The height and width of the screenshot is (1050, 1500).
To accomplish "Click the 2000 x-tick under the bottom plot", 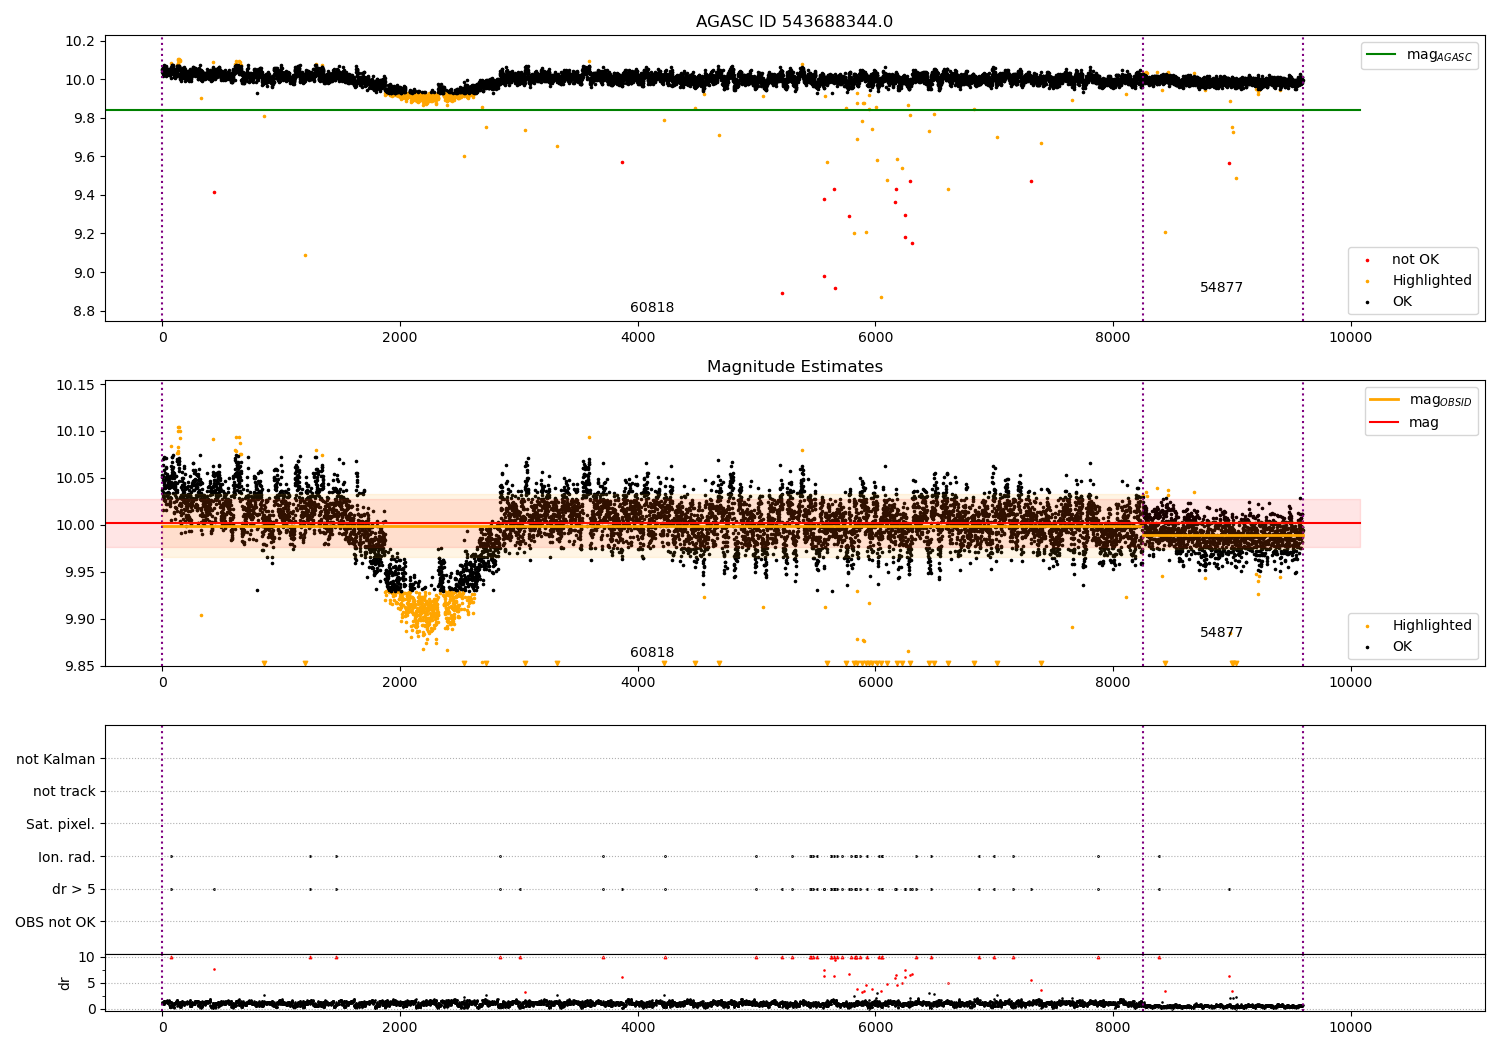I will pos(400,1027).
